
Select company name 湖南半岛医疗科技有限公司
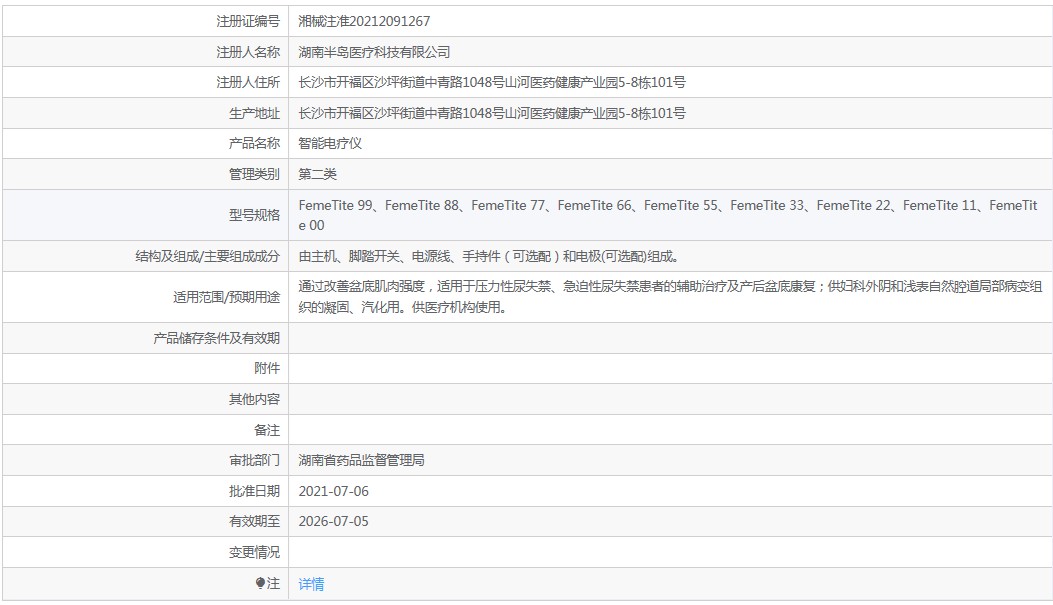click(x=374, y=52)
